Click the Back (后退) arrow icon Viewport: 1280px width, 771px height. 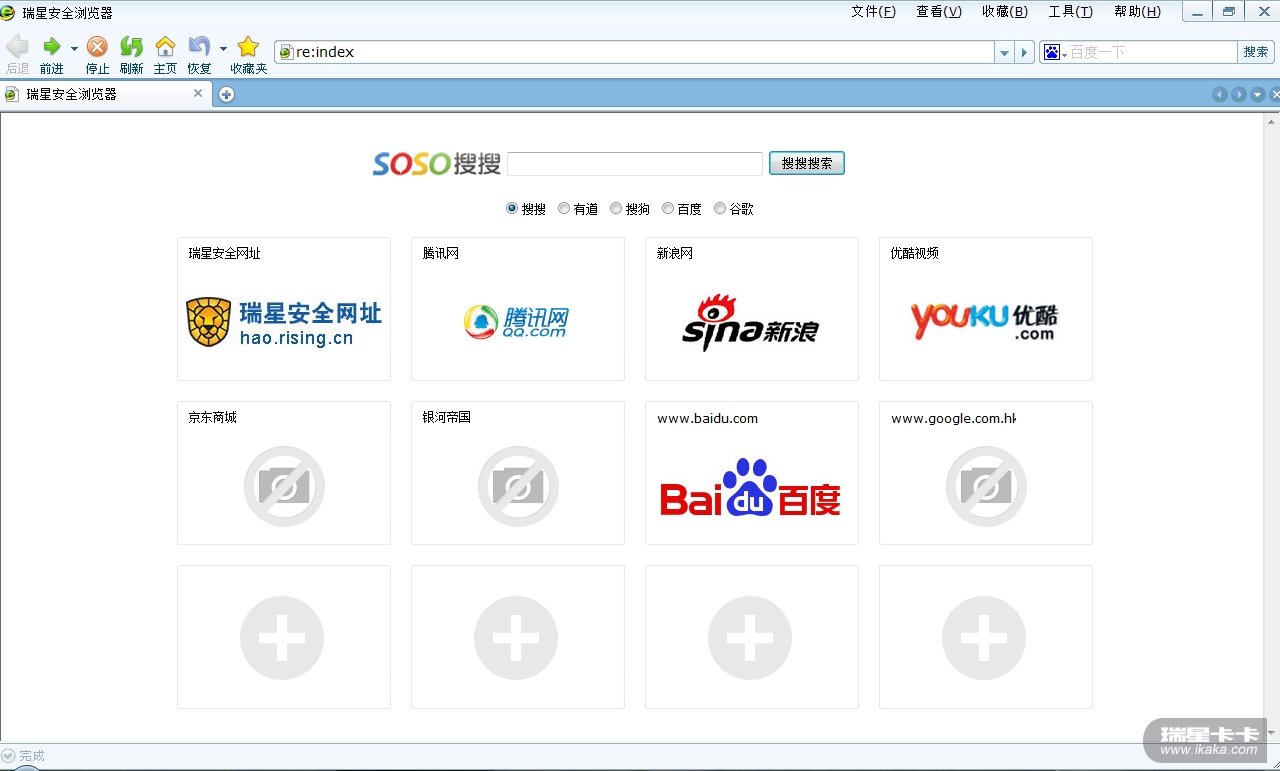coord(17,46)
